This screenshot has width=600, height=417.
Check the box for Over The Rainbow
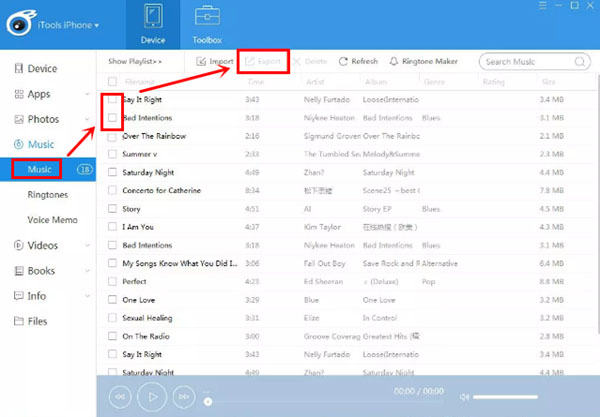113,136
